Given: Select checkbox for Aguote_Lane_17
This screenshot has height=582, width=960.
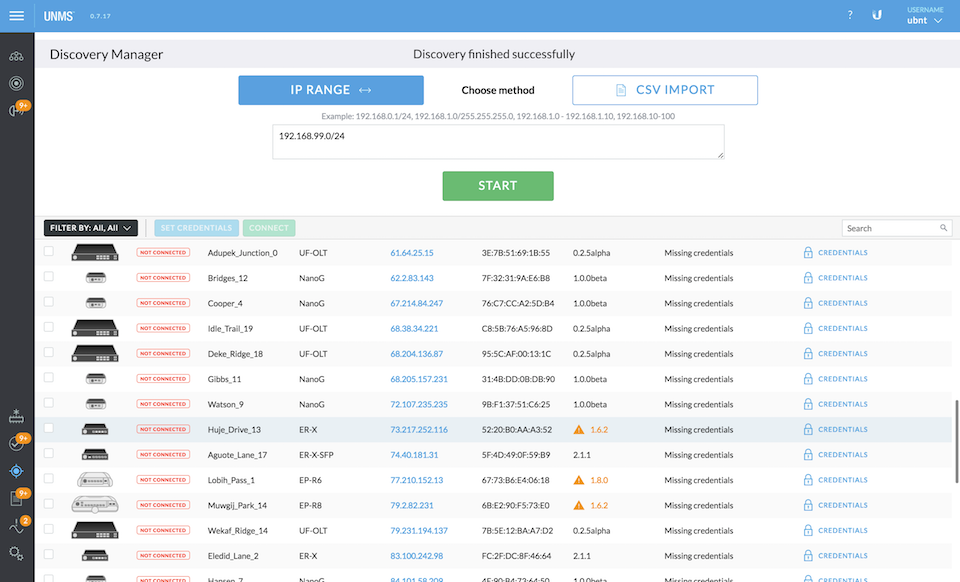Looking at the screenshot, I should click(x=48, y=453).
